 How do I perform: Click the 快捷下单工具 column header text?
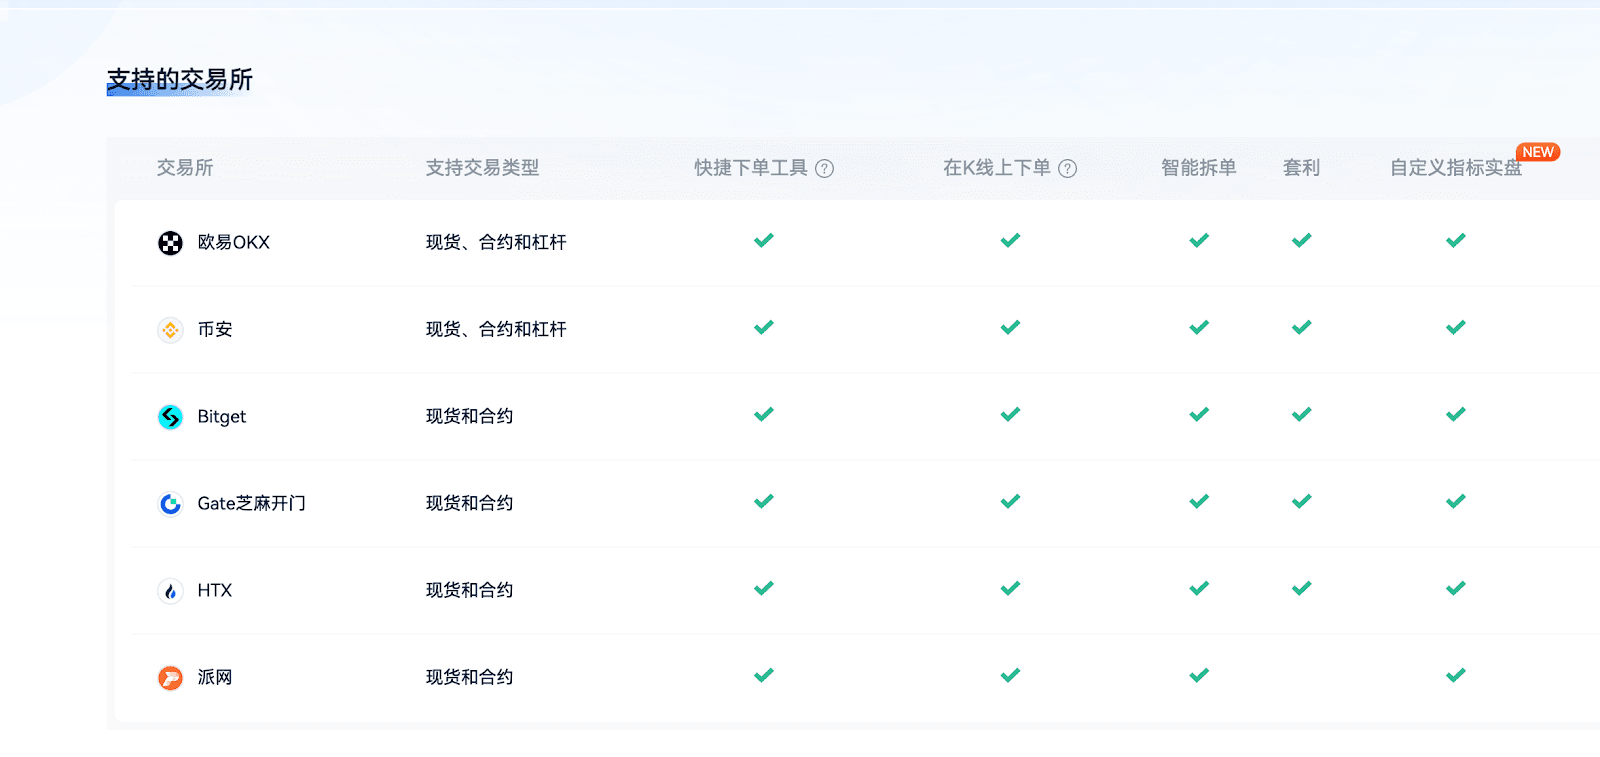click(751, 168)
